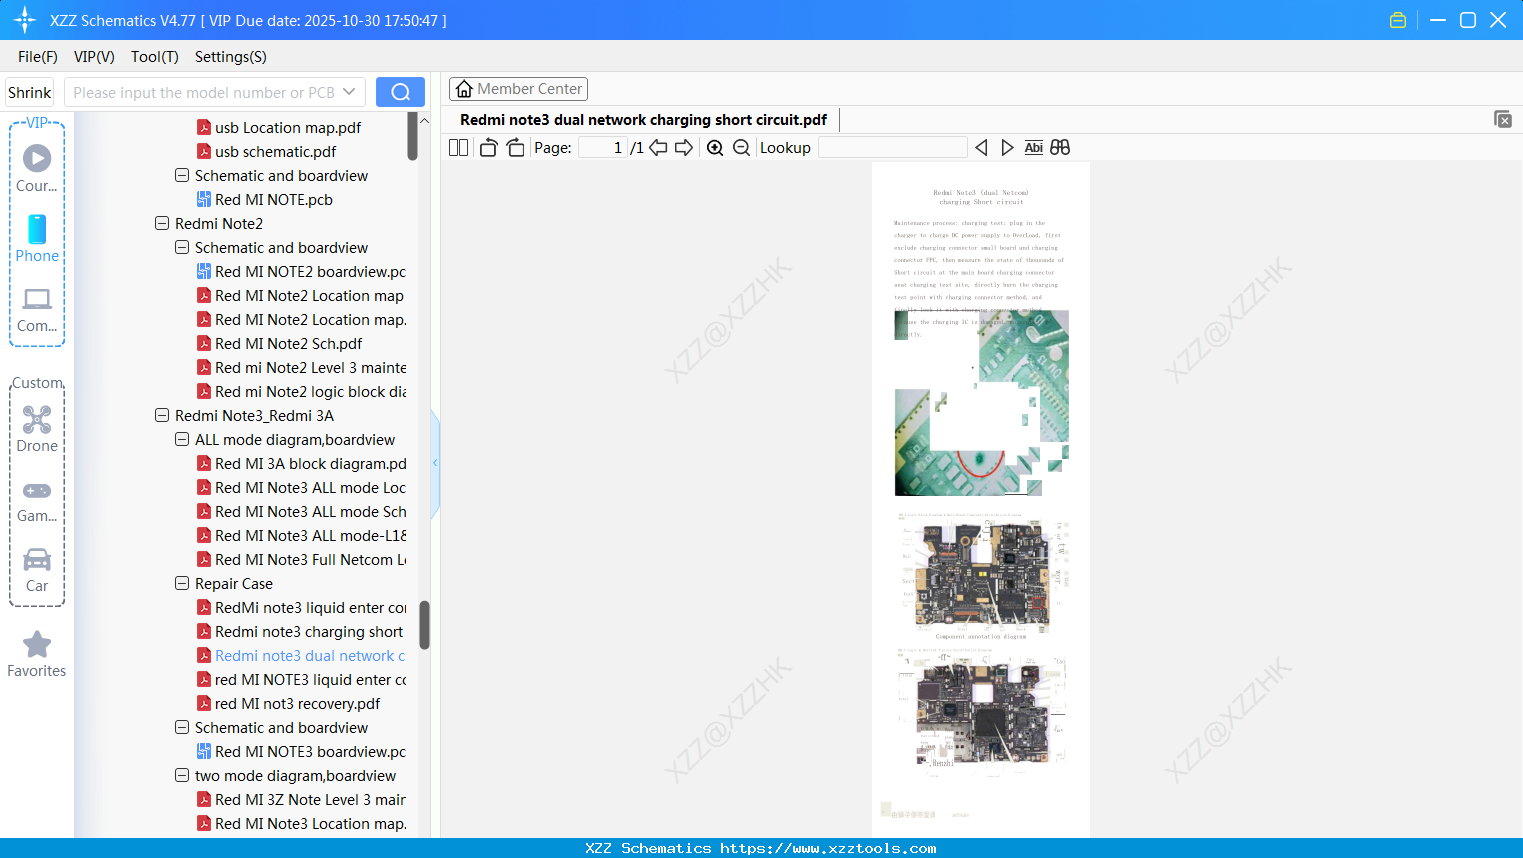Open the Drone category

click(x=37, y=429)
